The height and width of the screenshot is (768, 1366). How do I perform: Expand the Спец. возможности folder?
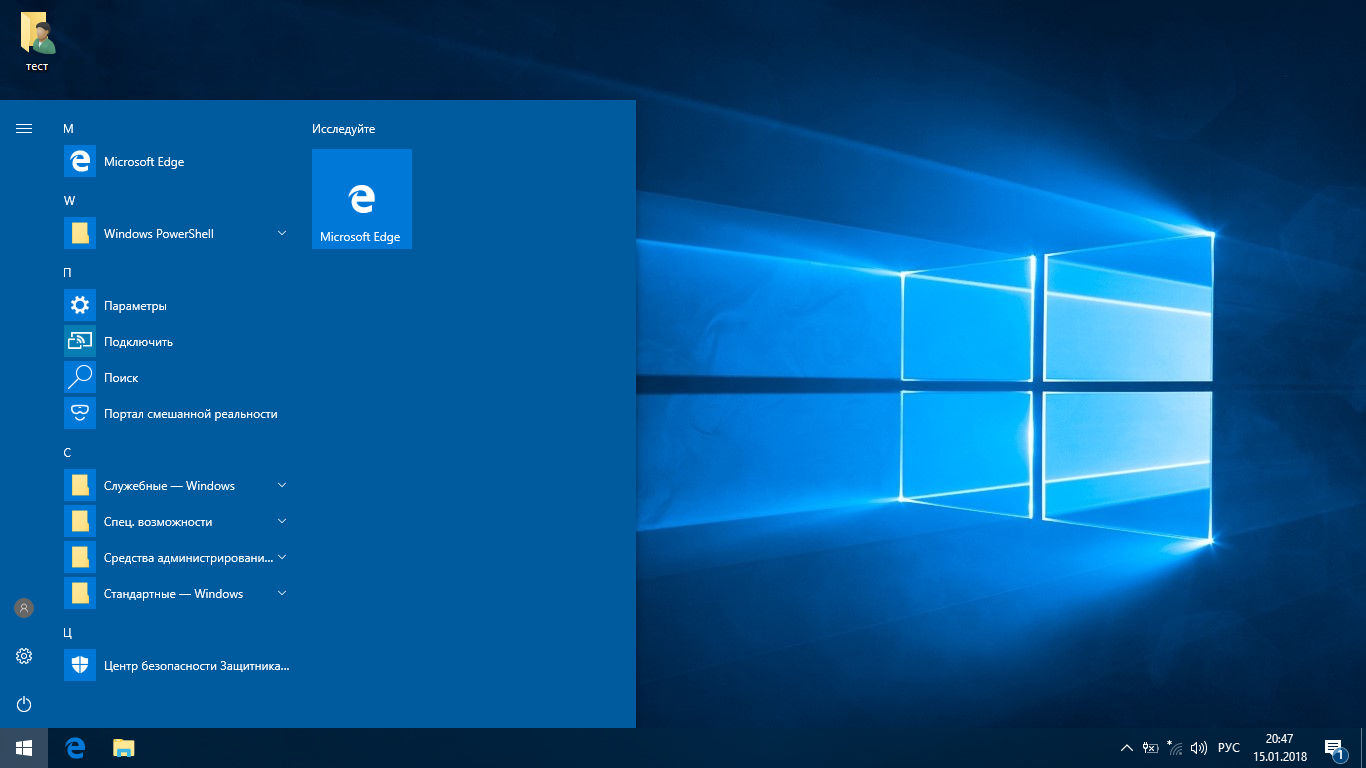pos(176,522)
